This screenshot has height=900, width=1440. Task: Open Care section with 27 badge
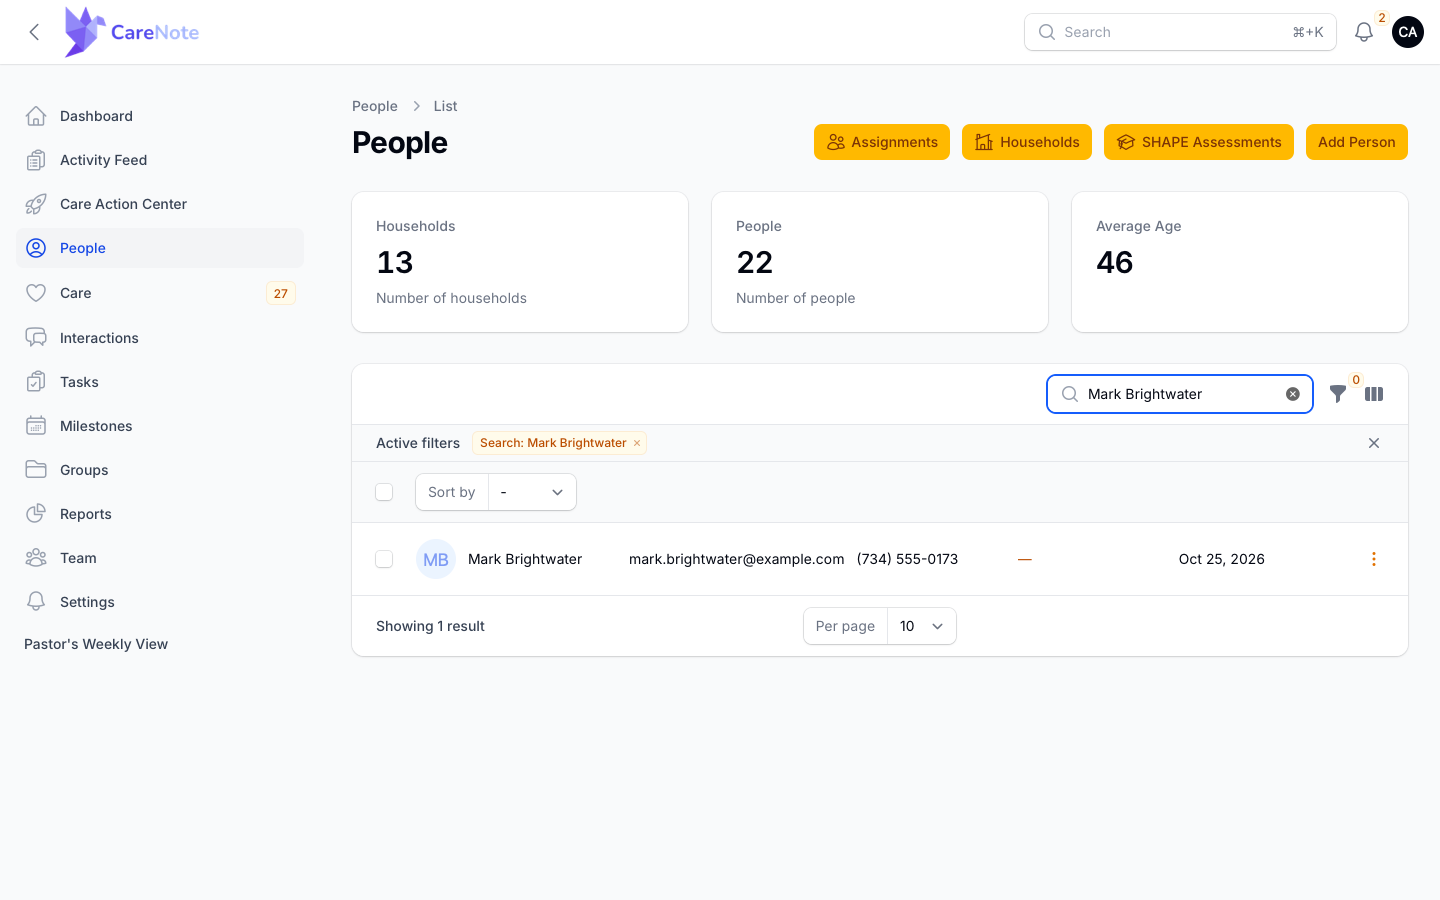point(160,293)
